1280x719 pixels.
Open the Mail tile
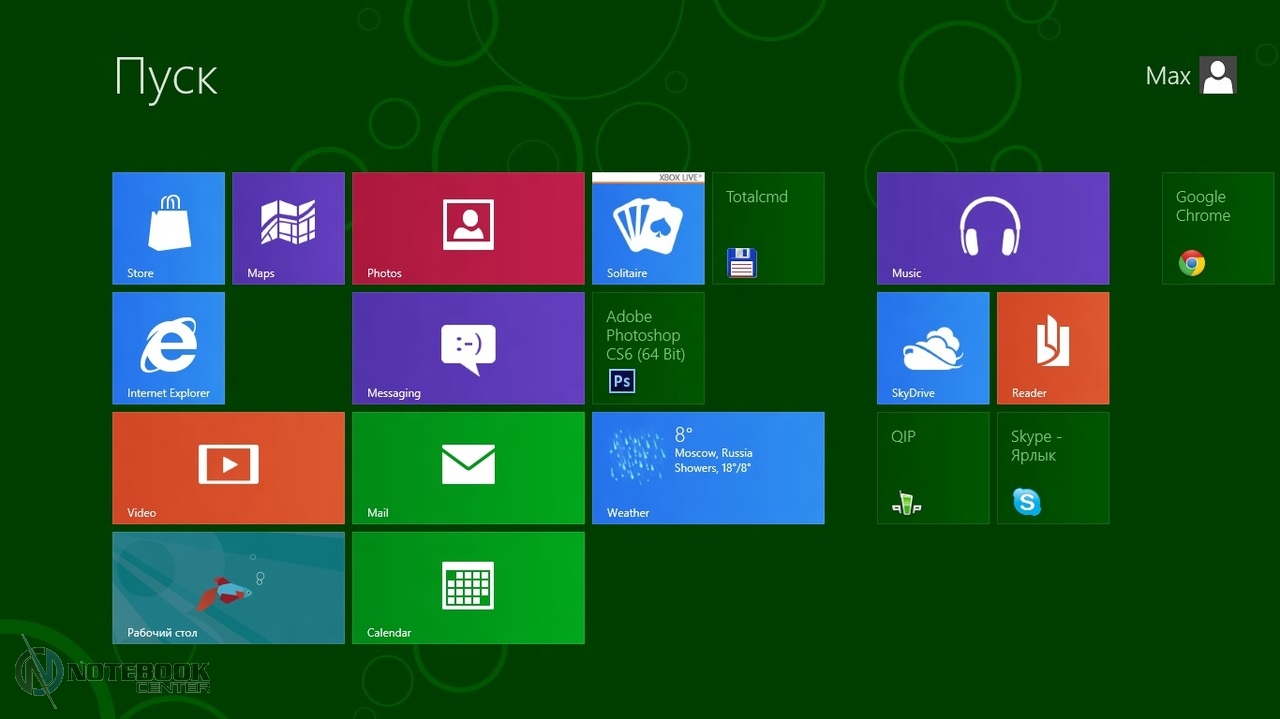pyautogui.click(x=468, y=468)
